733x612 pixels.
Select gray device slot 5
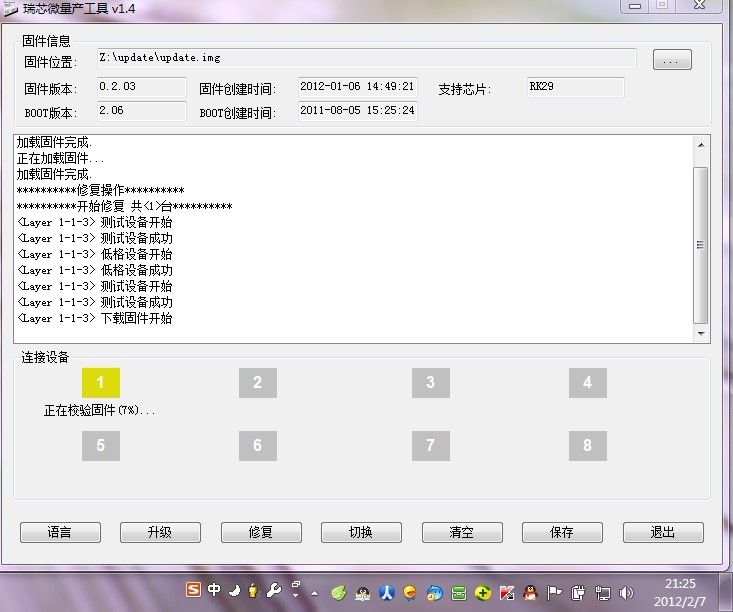pyautogui.click(x=101, y=446)
